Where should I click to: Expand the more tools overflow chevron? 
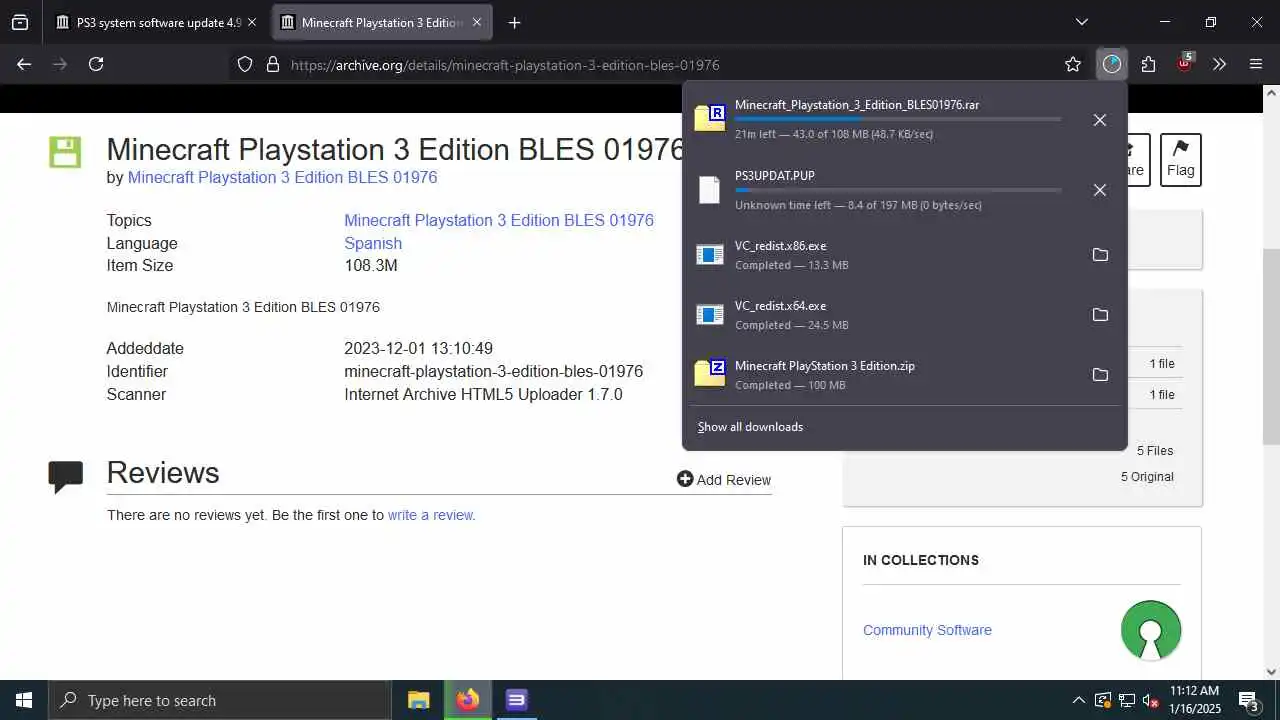click(x=1219, y=64)
